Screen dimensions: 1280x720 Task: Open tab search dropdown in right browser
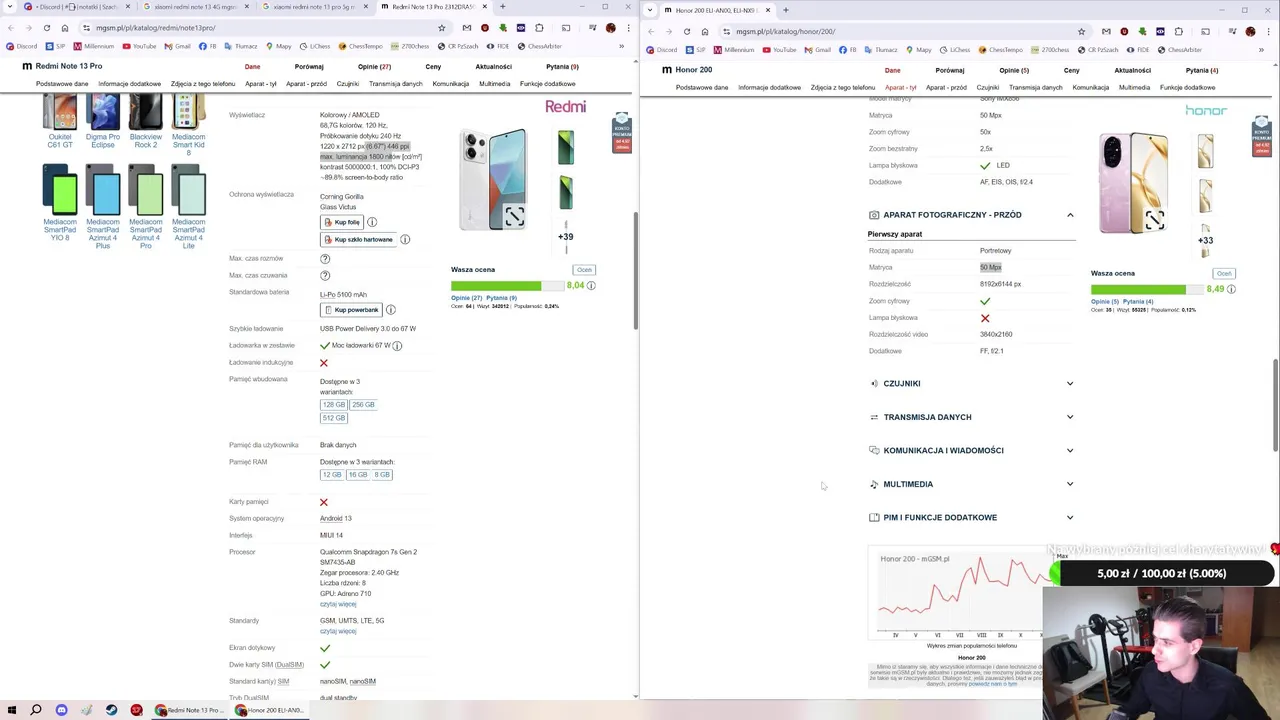tap(651, 10)
